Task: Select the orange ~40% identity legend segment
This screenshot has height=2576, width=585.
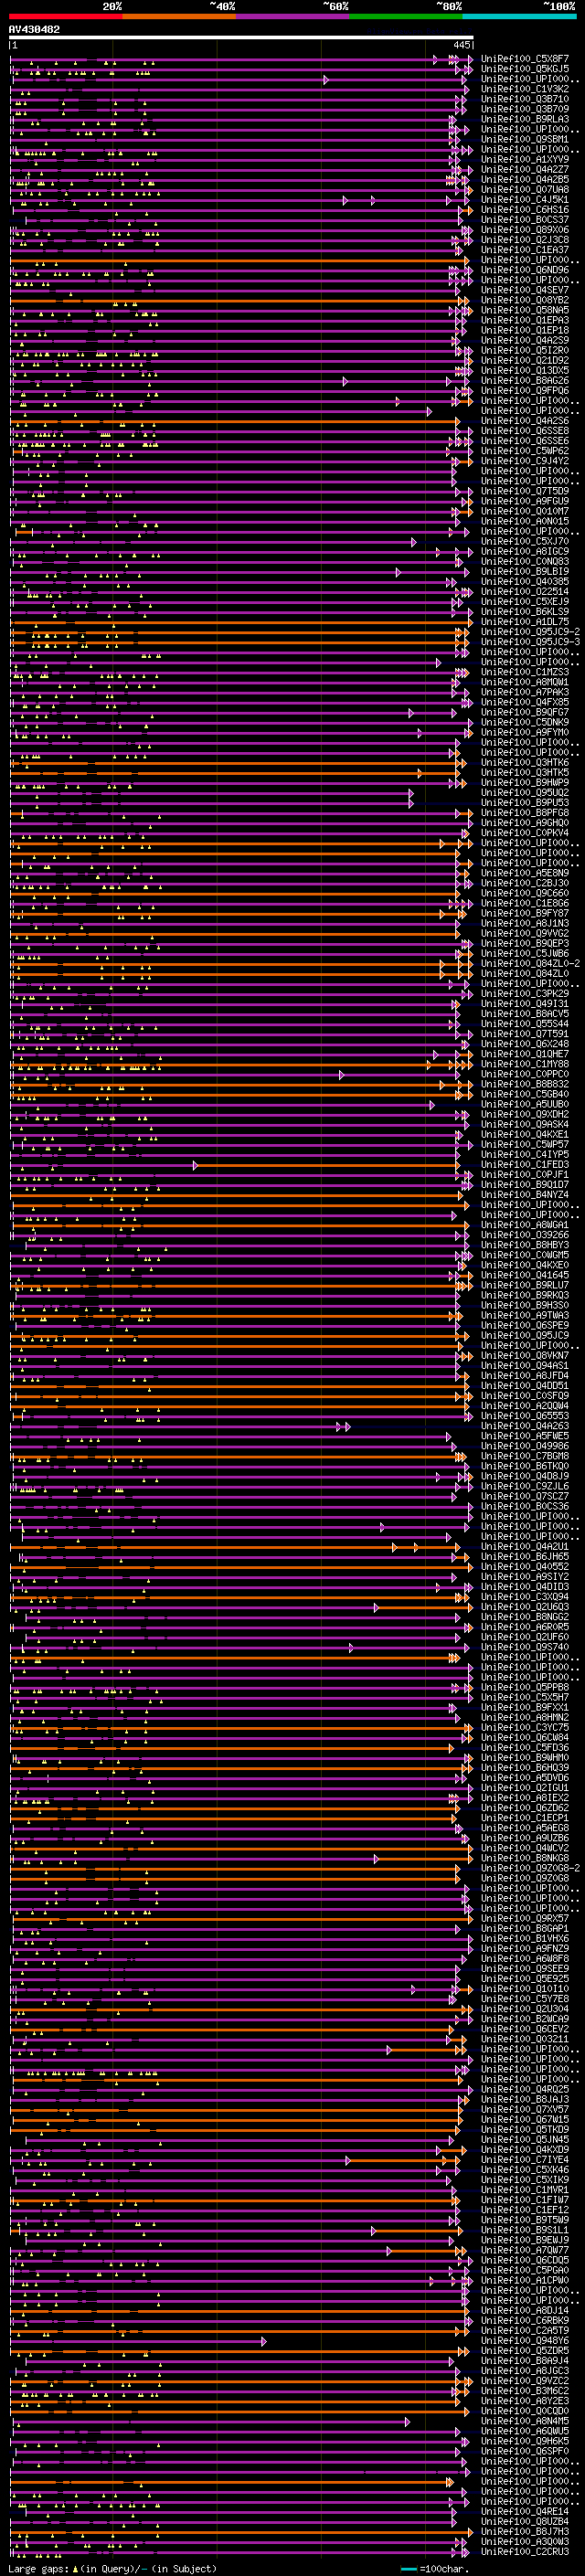Action: coord(179,16)
